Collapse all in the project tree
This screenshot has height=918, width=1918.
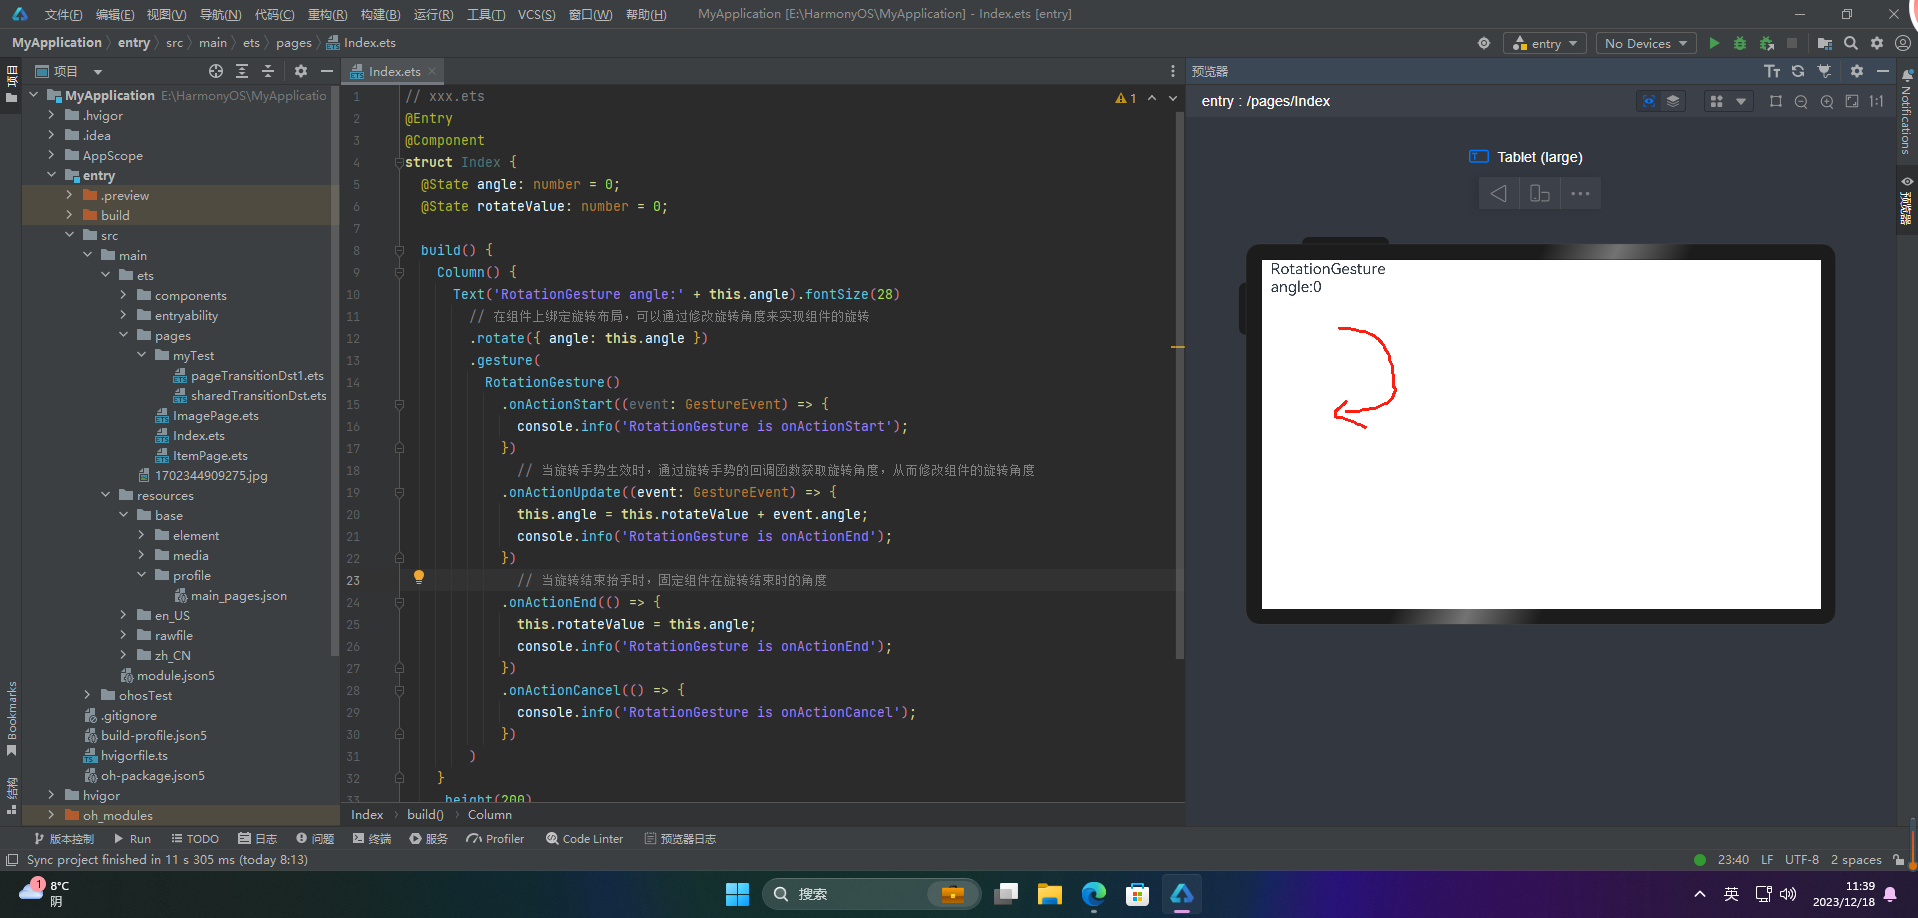(268, 71)
